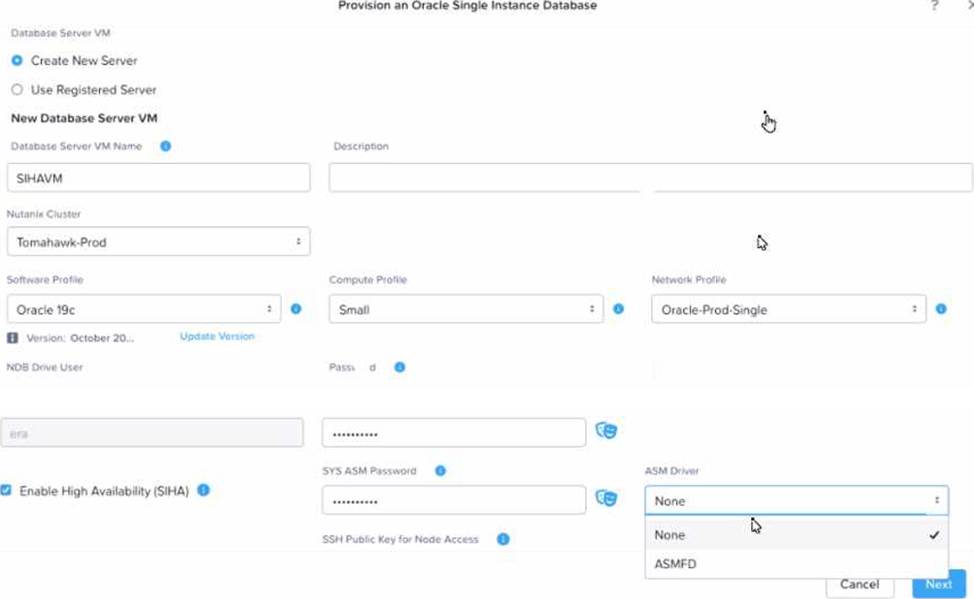Click info icon next to Compute Profile dropdown
This screenshot has height=599, width=974.
(619, 309)
